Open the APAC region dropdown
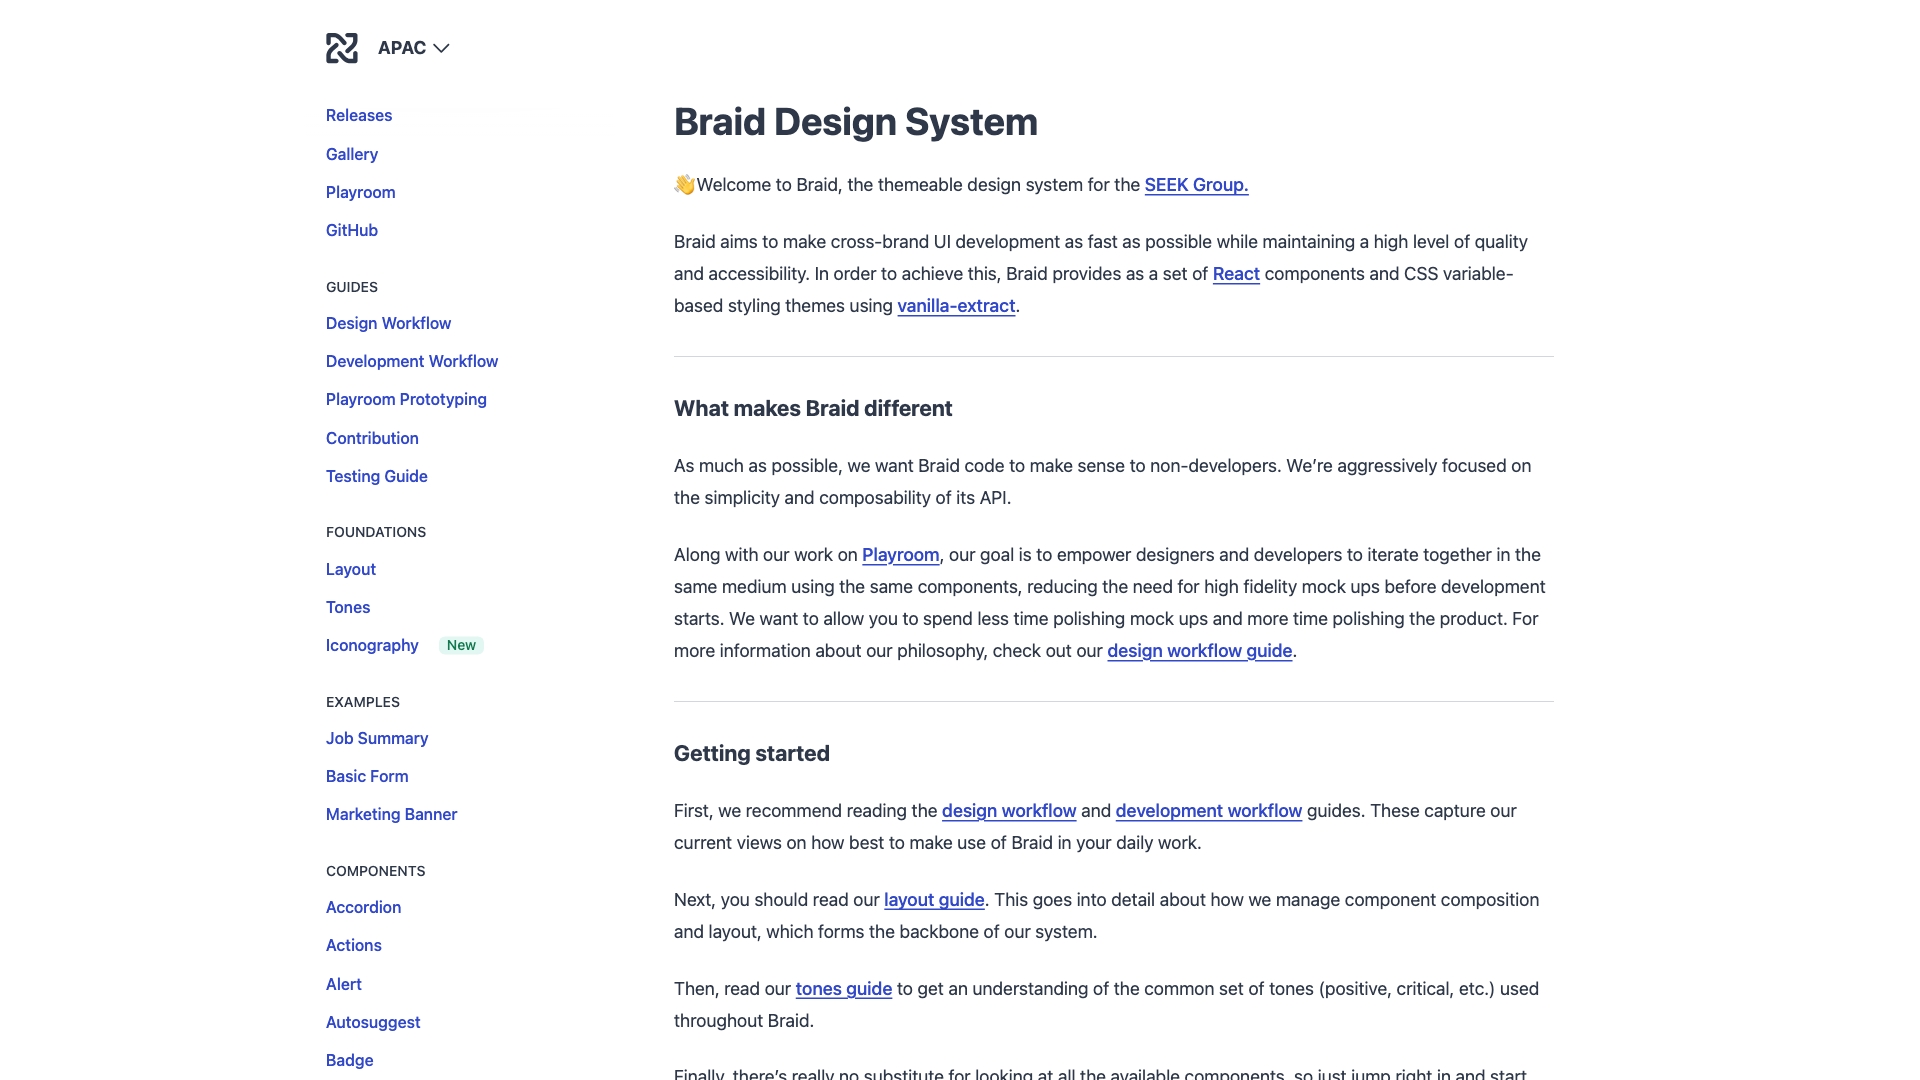The width and height of the screenshot is (1920, 1080). 401,47
